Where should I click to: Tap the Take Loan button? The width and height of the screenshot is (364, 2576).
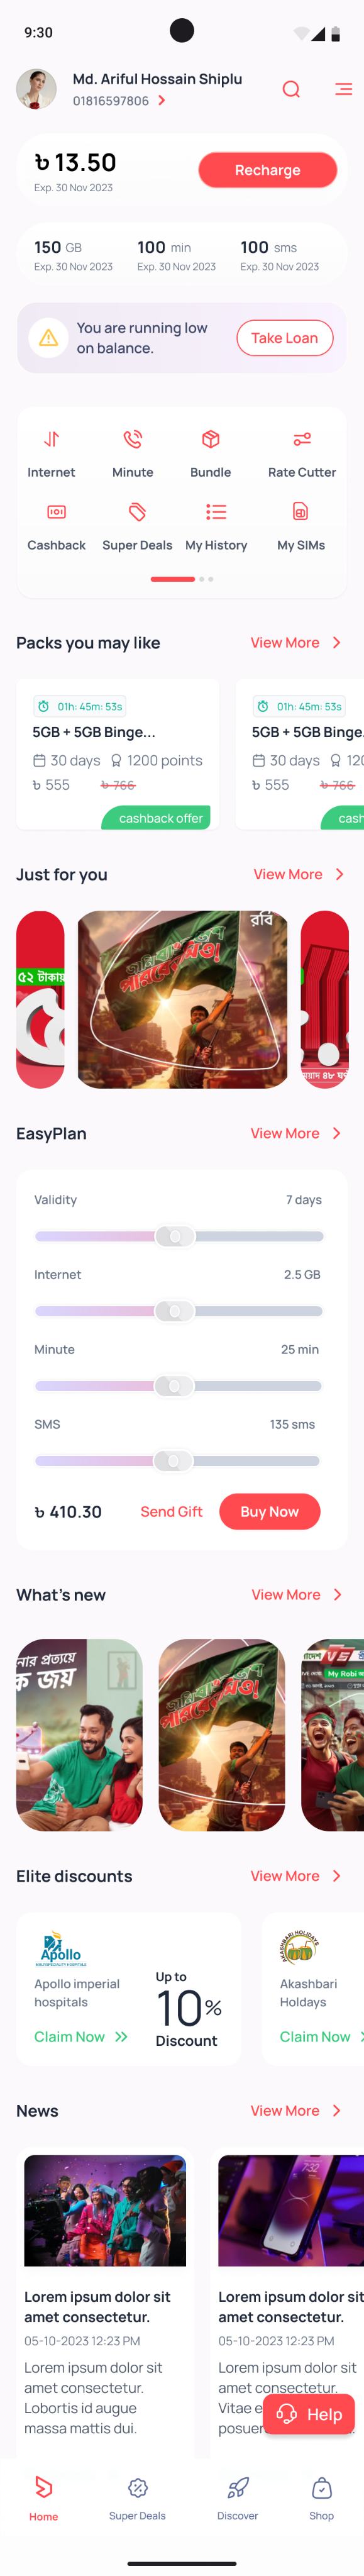pyautogui.click(x=285, y=338)
